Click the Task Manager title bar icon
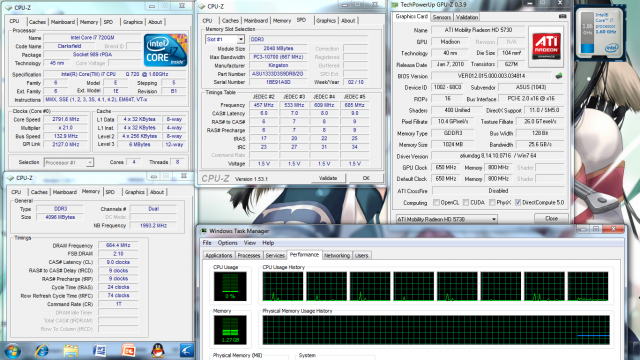Image resolution: width=640 pixels, height=360 pixels. tap(203, 231)
